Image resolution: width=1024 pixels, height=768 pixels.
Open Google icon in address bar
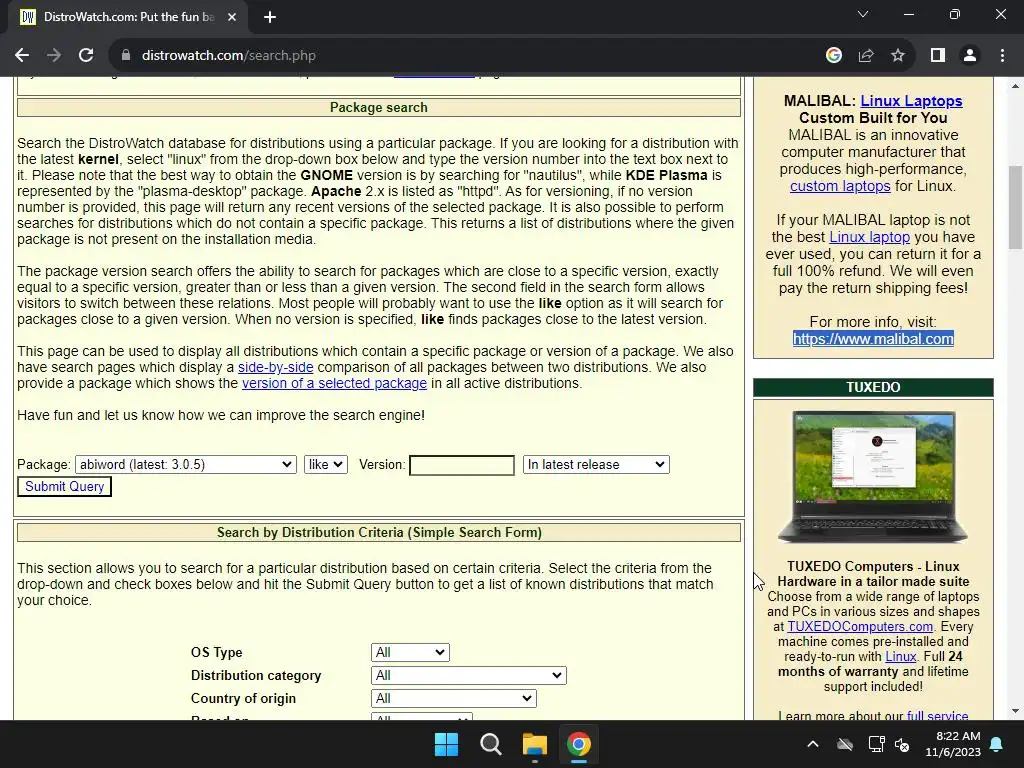[833, 56]
